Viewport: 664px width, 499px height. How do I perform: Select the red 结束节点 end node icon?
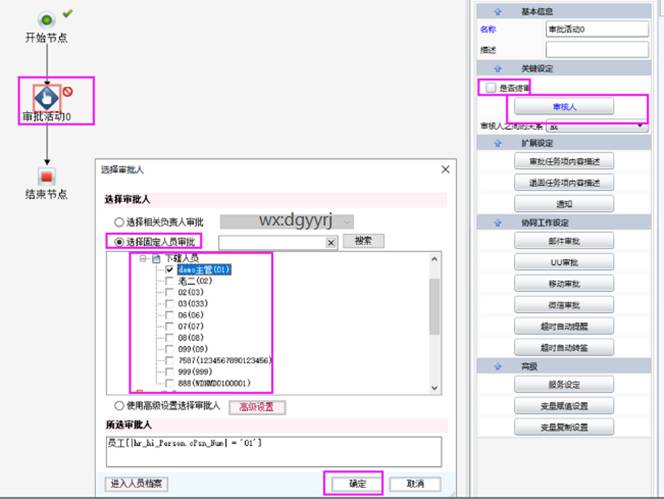[x=46, y=176]
